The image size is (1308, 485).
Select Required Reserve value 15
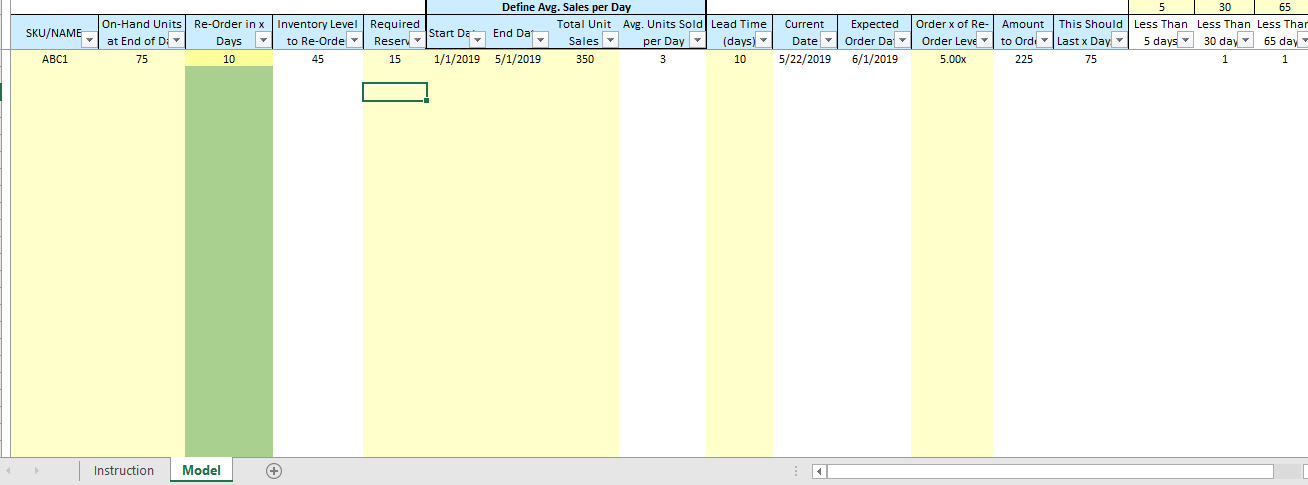395,59
